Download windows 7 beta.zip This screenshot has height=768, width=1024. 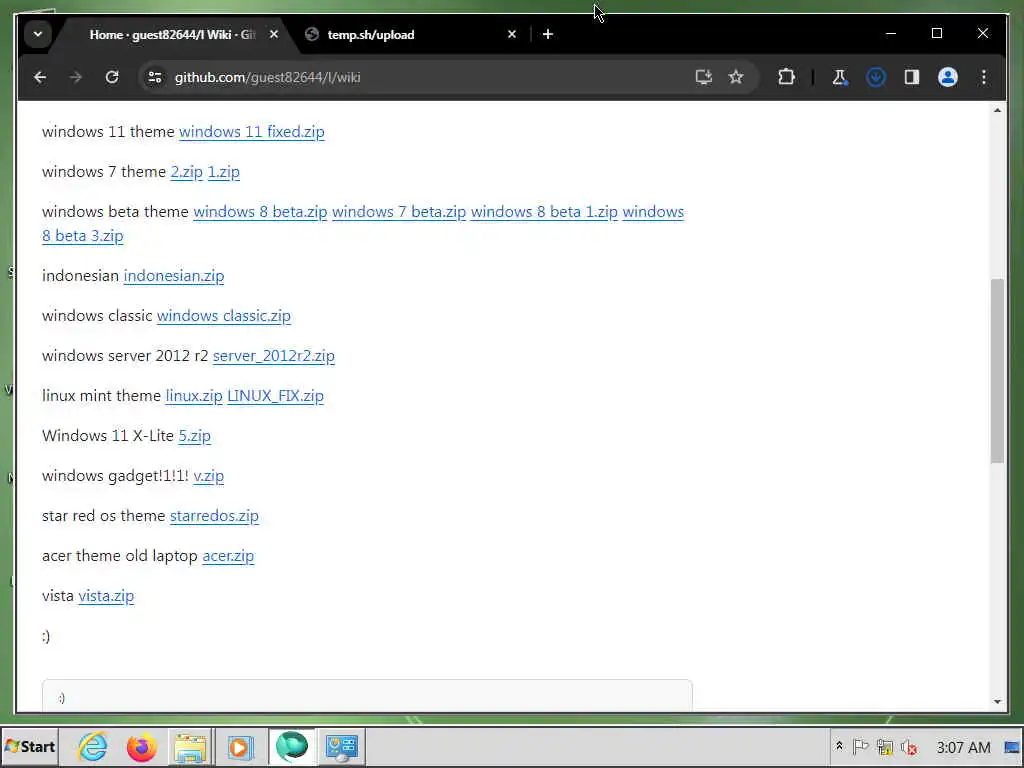399,212
